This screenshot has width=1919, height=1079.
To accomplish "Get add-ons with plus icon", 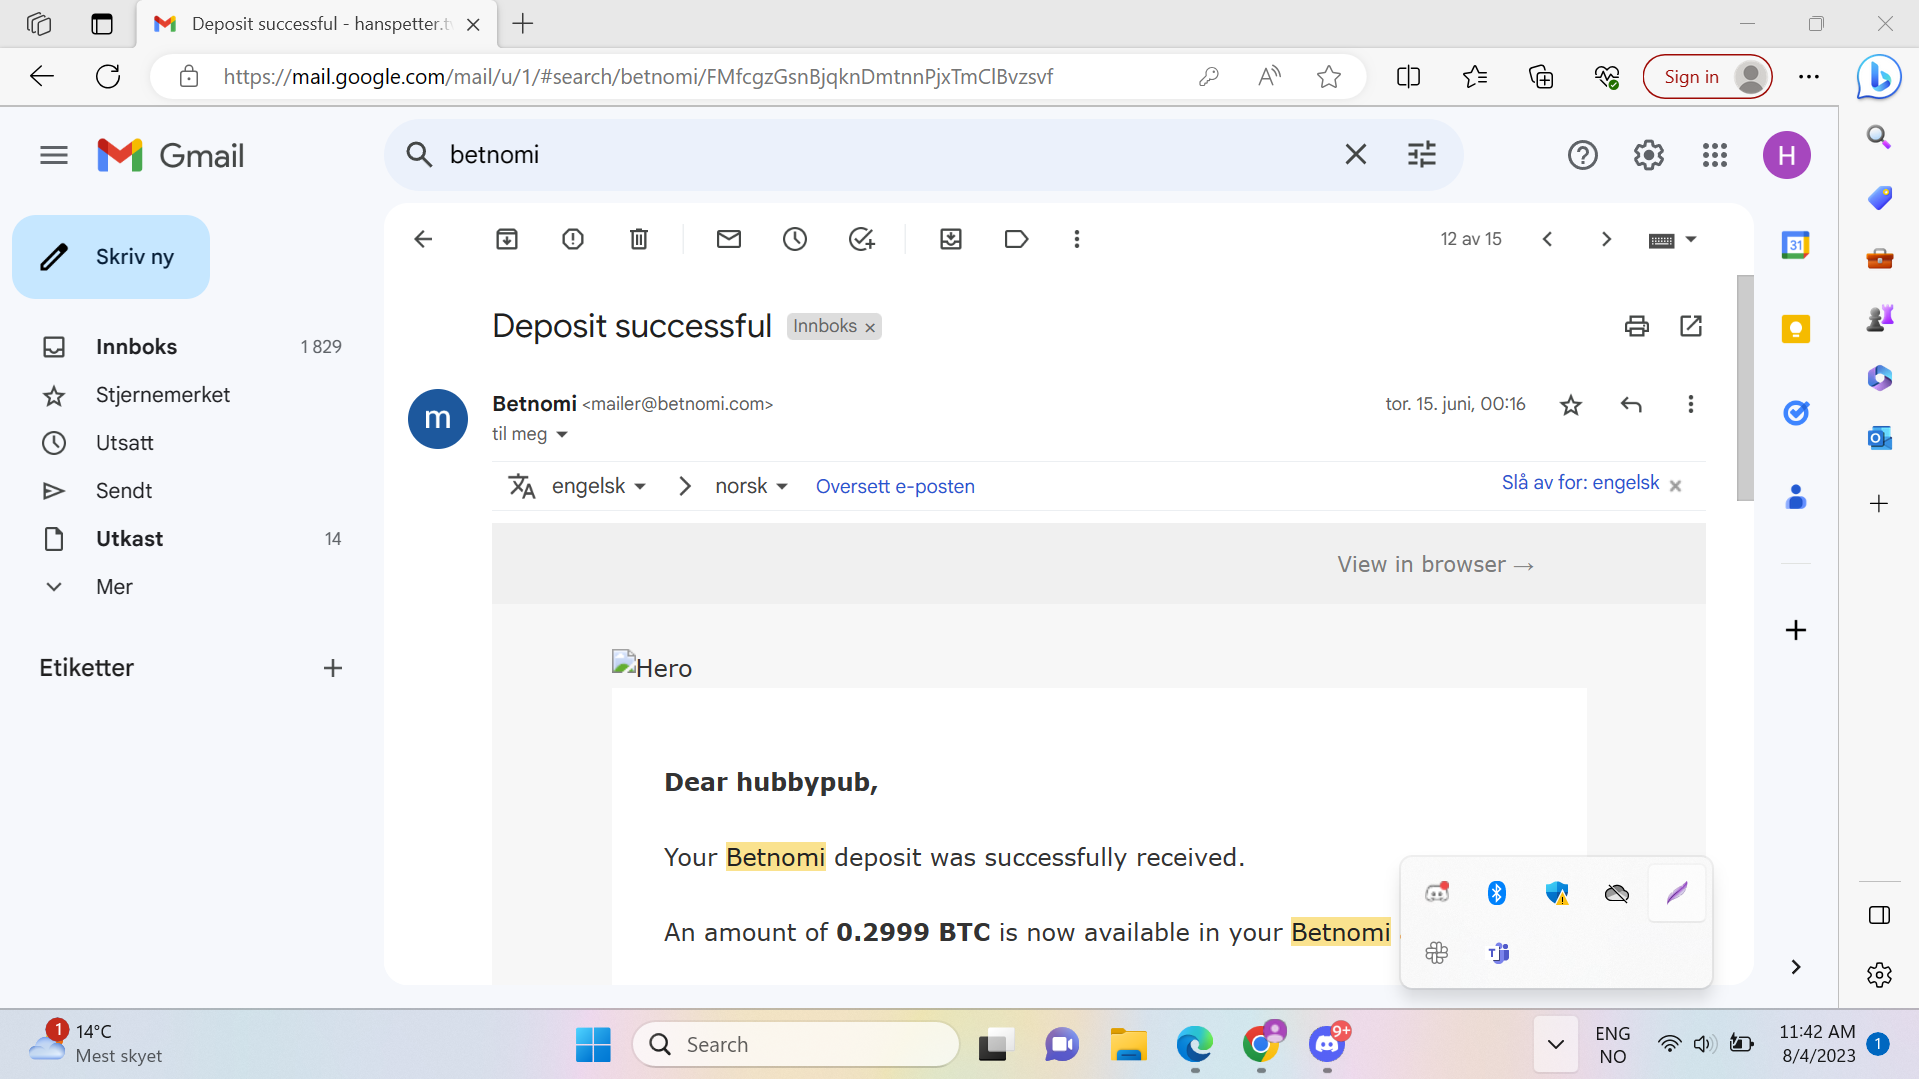I will [1796, 630].
